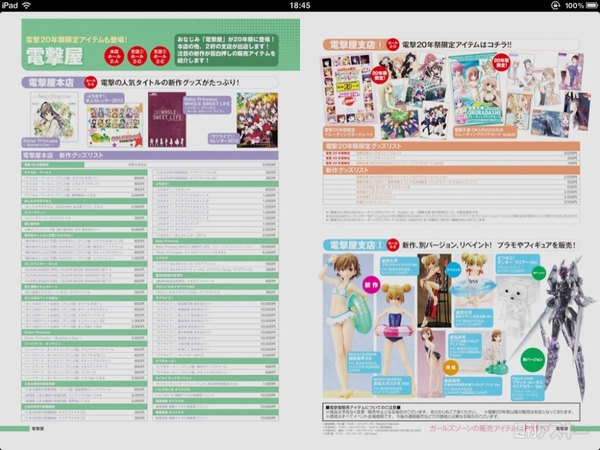The height and width of the screenshot is (450, 600).
Task: Tap the iPad carrier label
Action: 10,5
